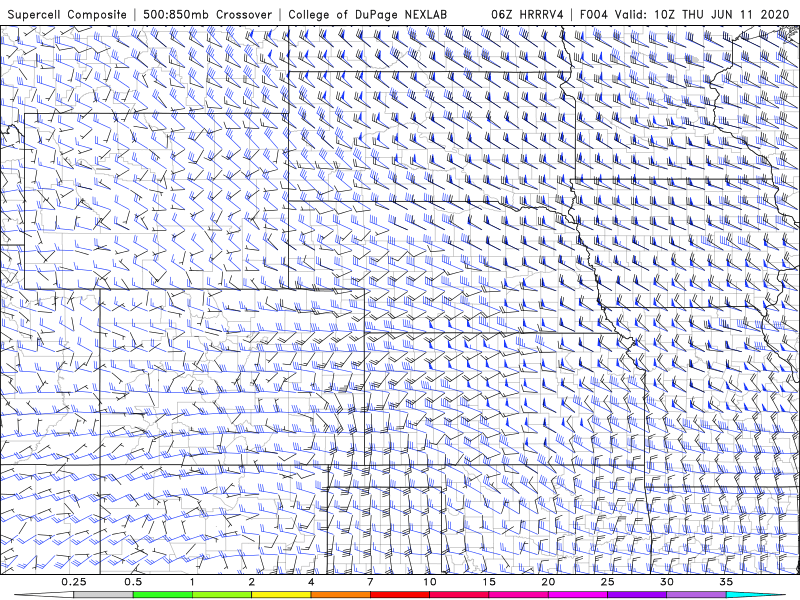Click the "35" color scale label
This screenshot has width=800, height=600.
pyautogui.click(x=726, y=582)
